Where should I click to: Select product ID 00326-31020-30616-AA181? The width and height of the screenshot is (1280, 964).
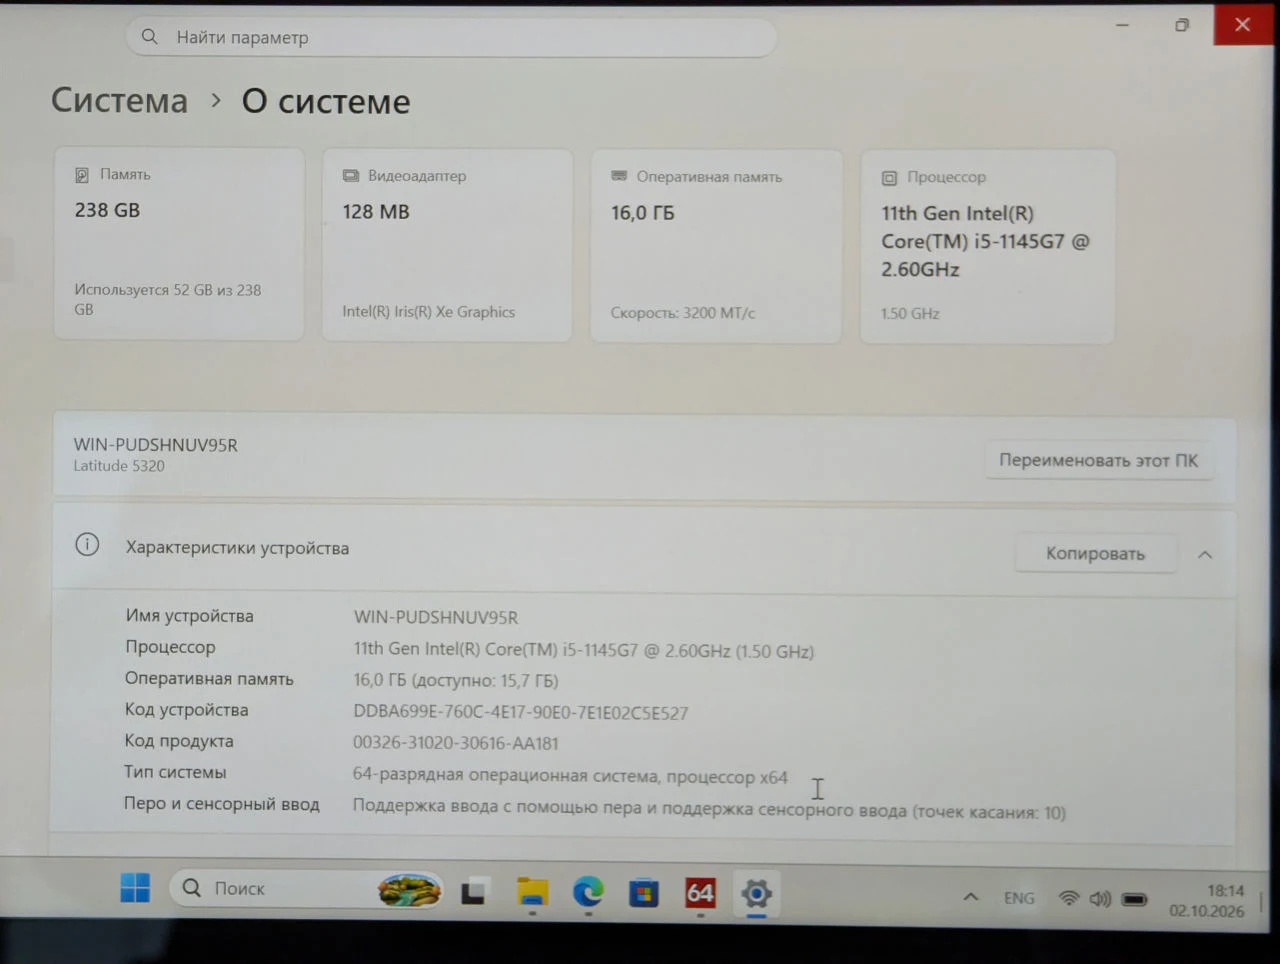455,743
